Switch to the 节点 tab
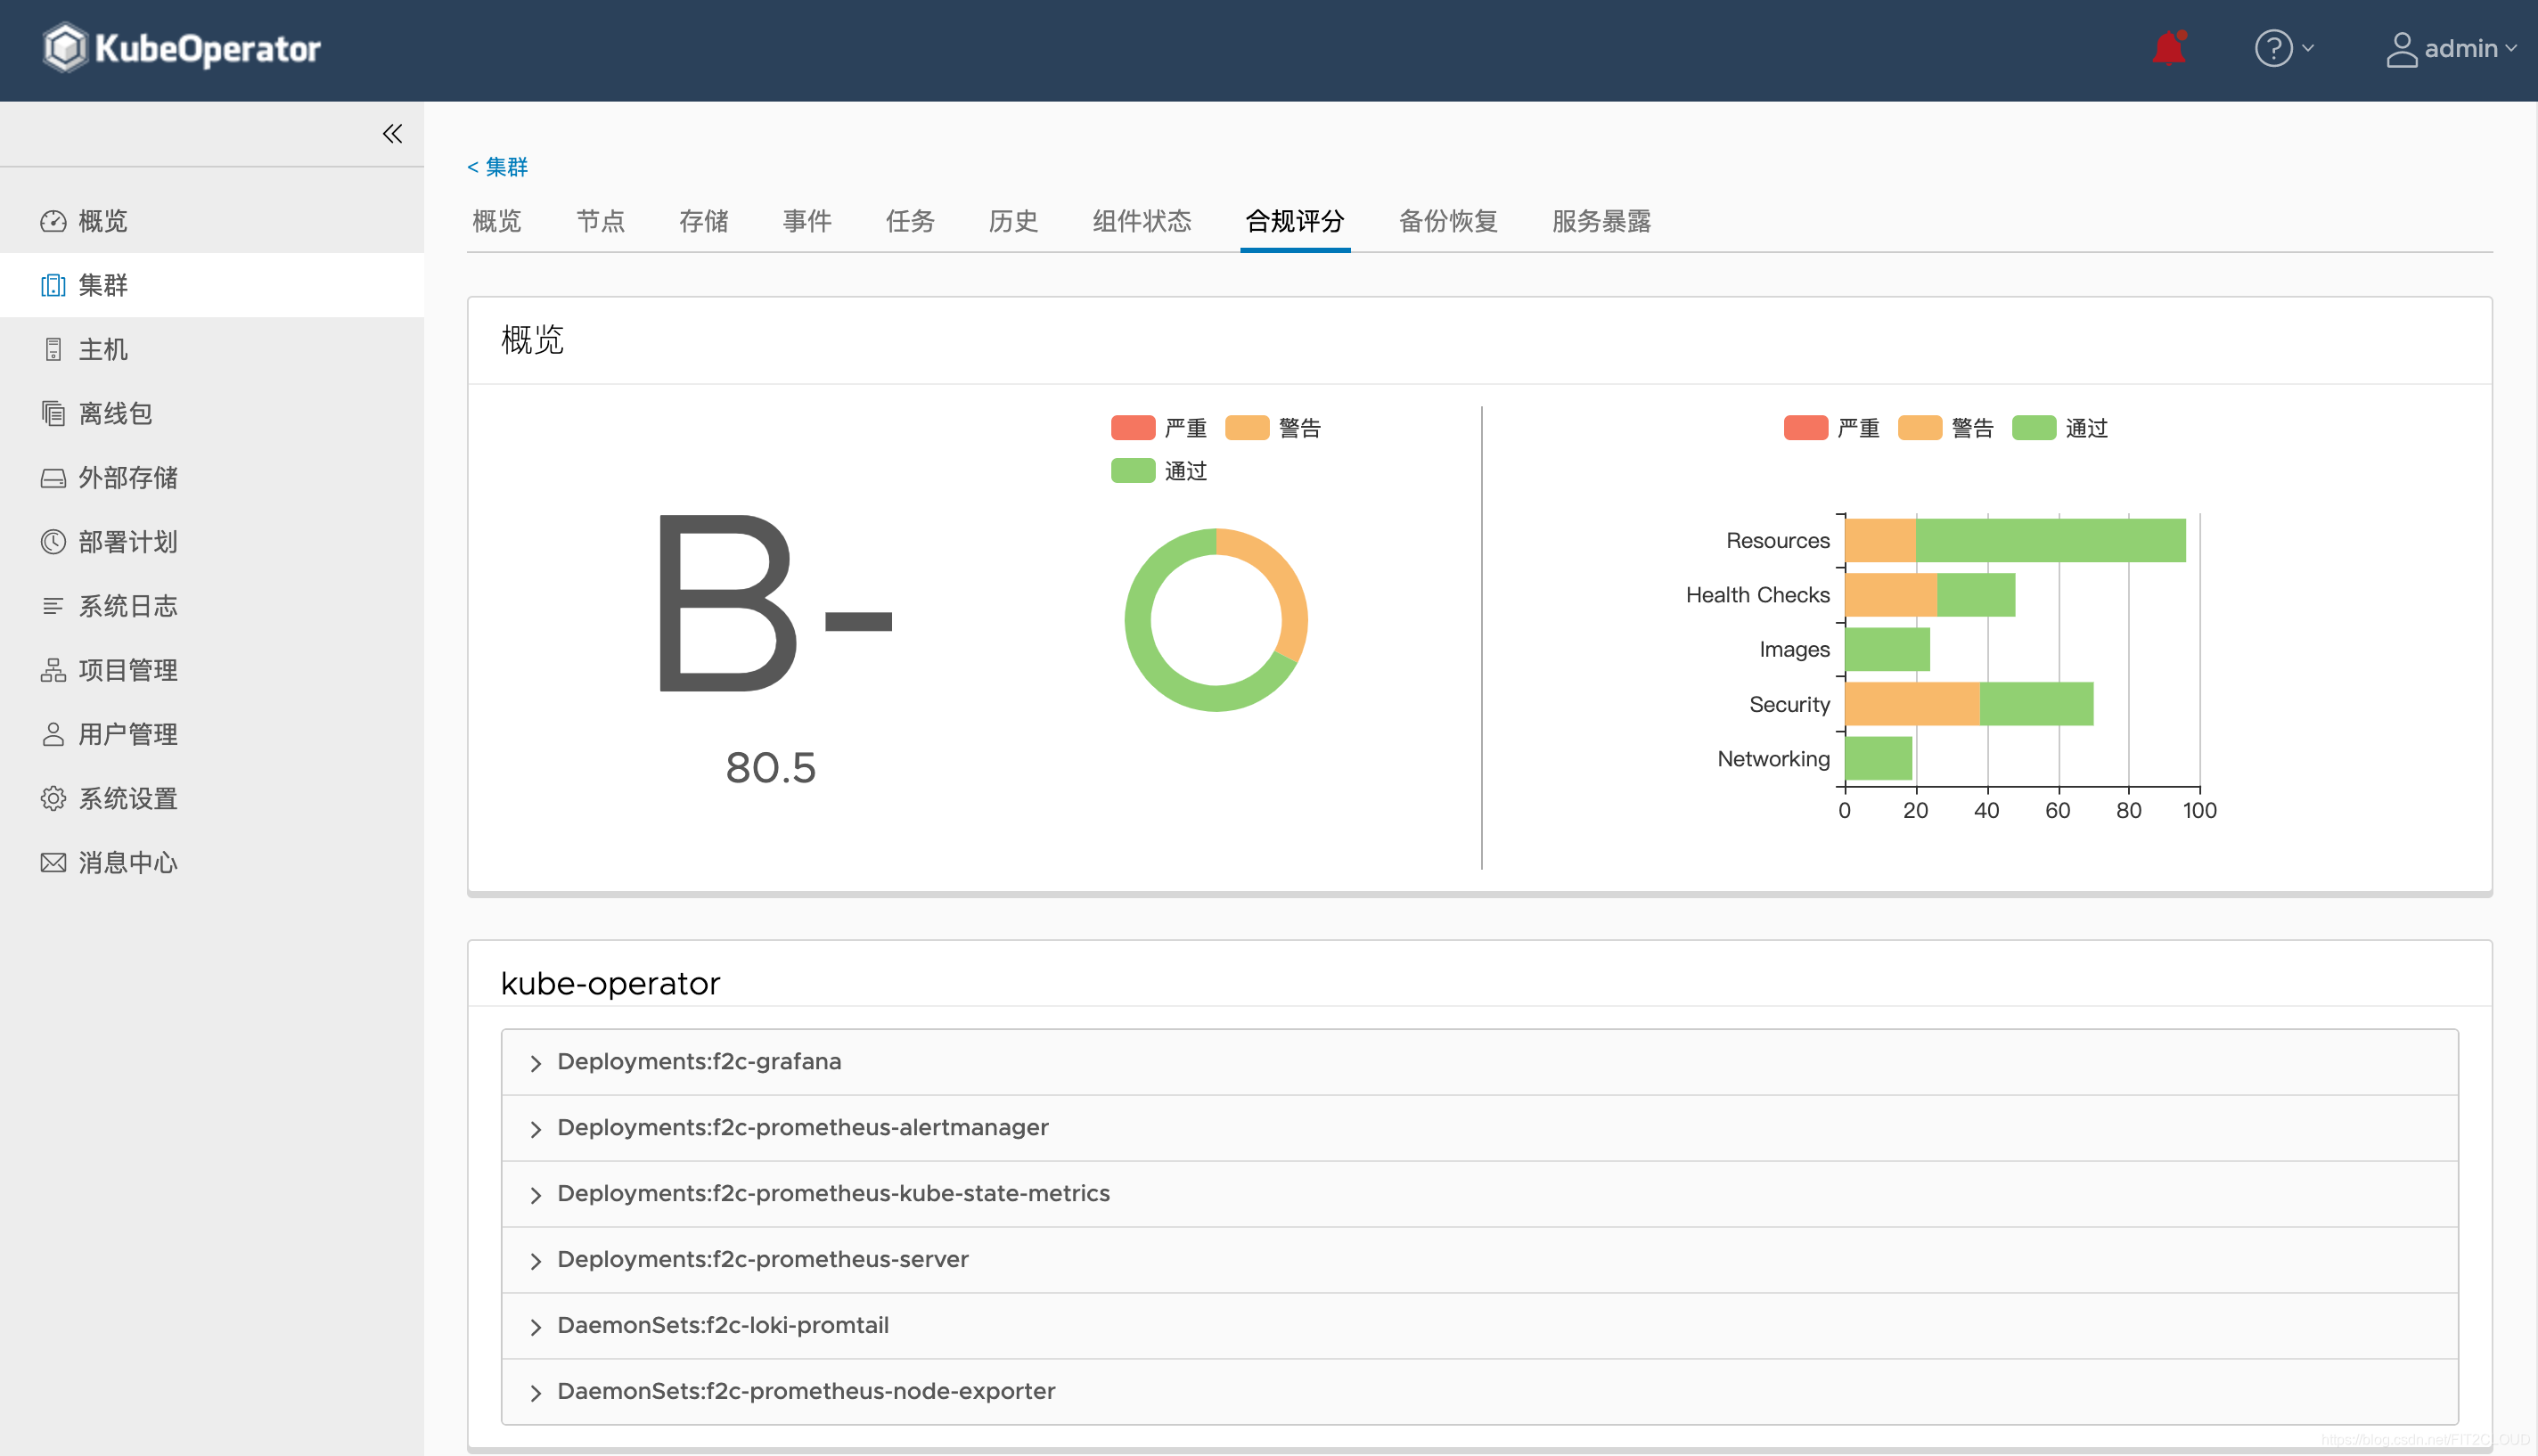Screen dimensions: 2538x1456 (601, 221)
